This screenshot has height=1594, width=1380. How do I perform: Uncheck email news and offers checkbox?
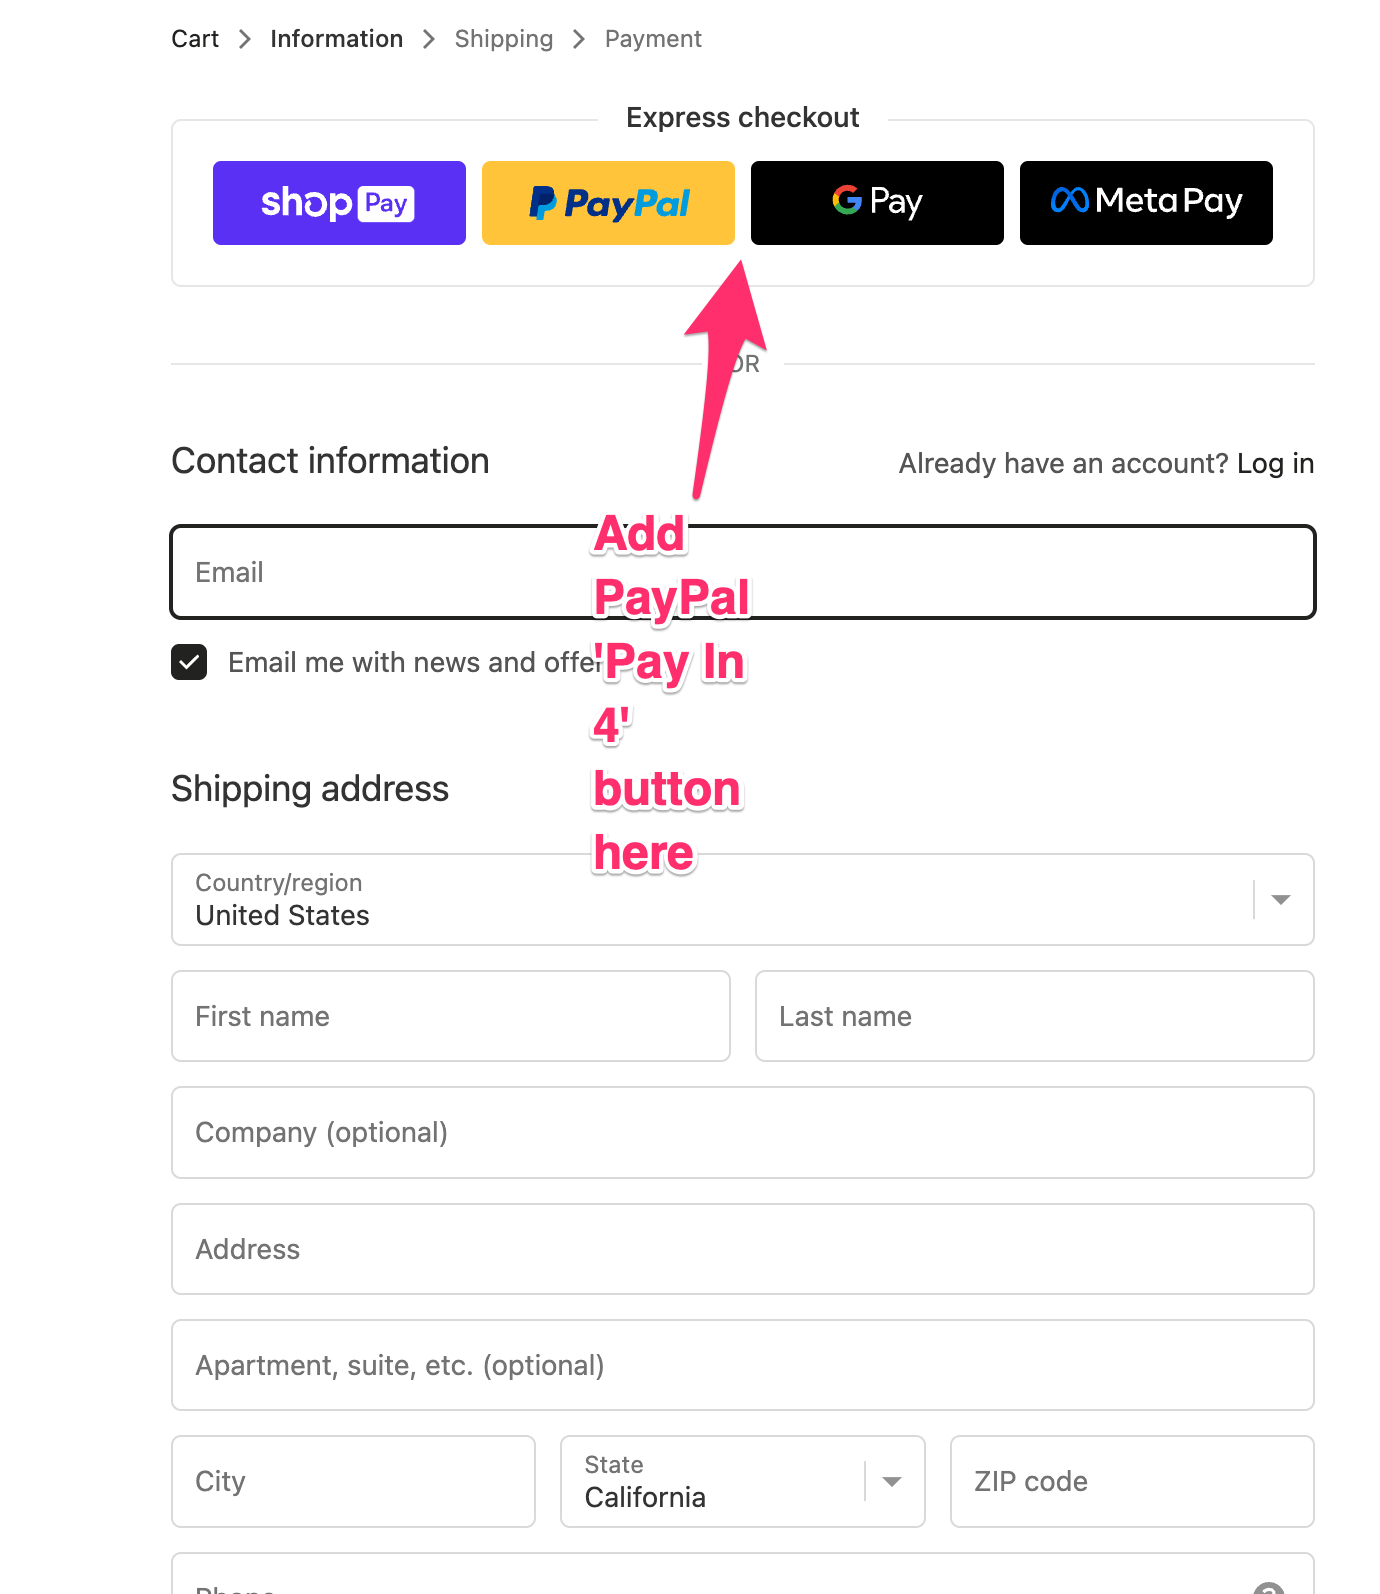pyautogui.click(x=189, y=662)
